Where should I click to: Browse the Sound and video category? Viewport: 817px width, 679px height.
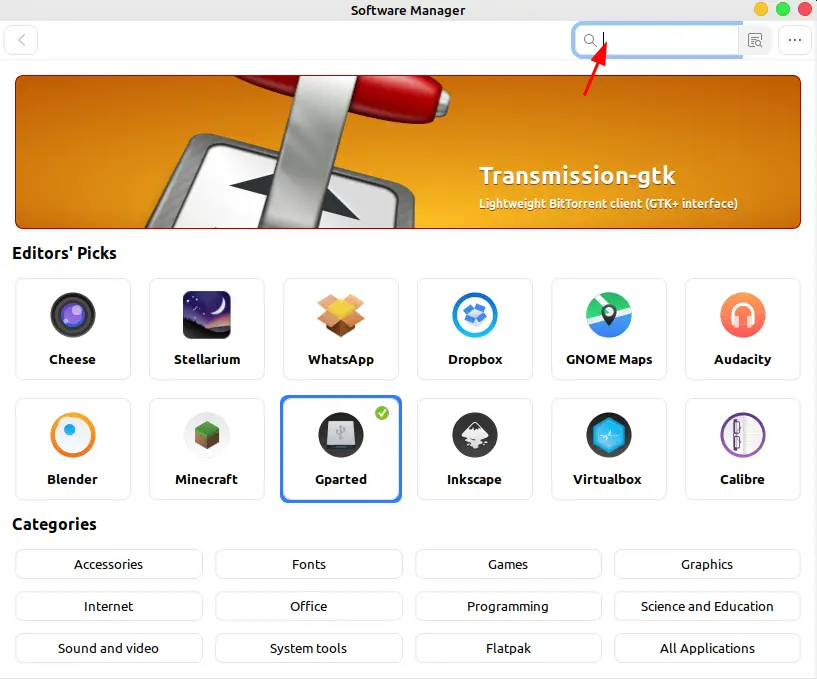pos(109,648)
